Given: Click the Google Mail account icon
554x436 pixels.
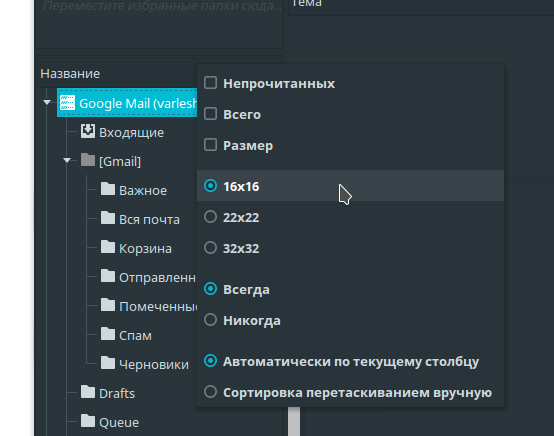Looking at the screenshot, I should pyautogui.click(x=67, y=103).
